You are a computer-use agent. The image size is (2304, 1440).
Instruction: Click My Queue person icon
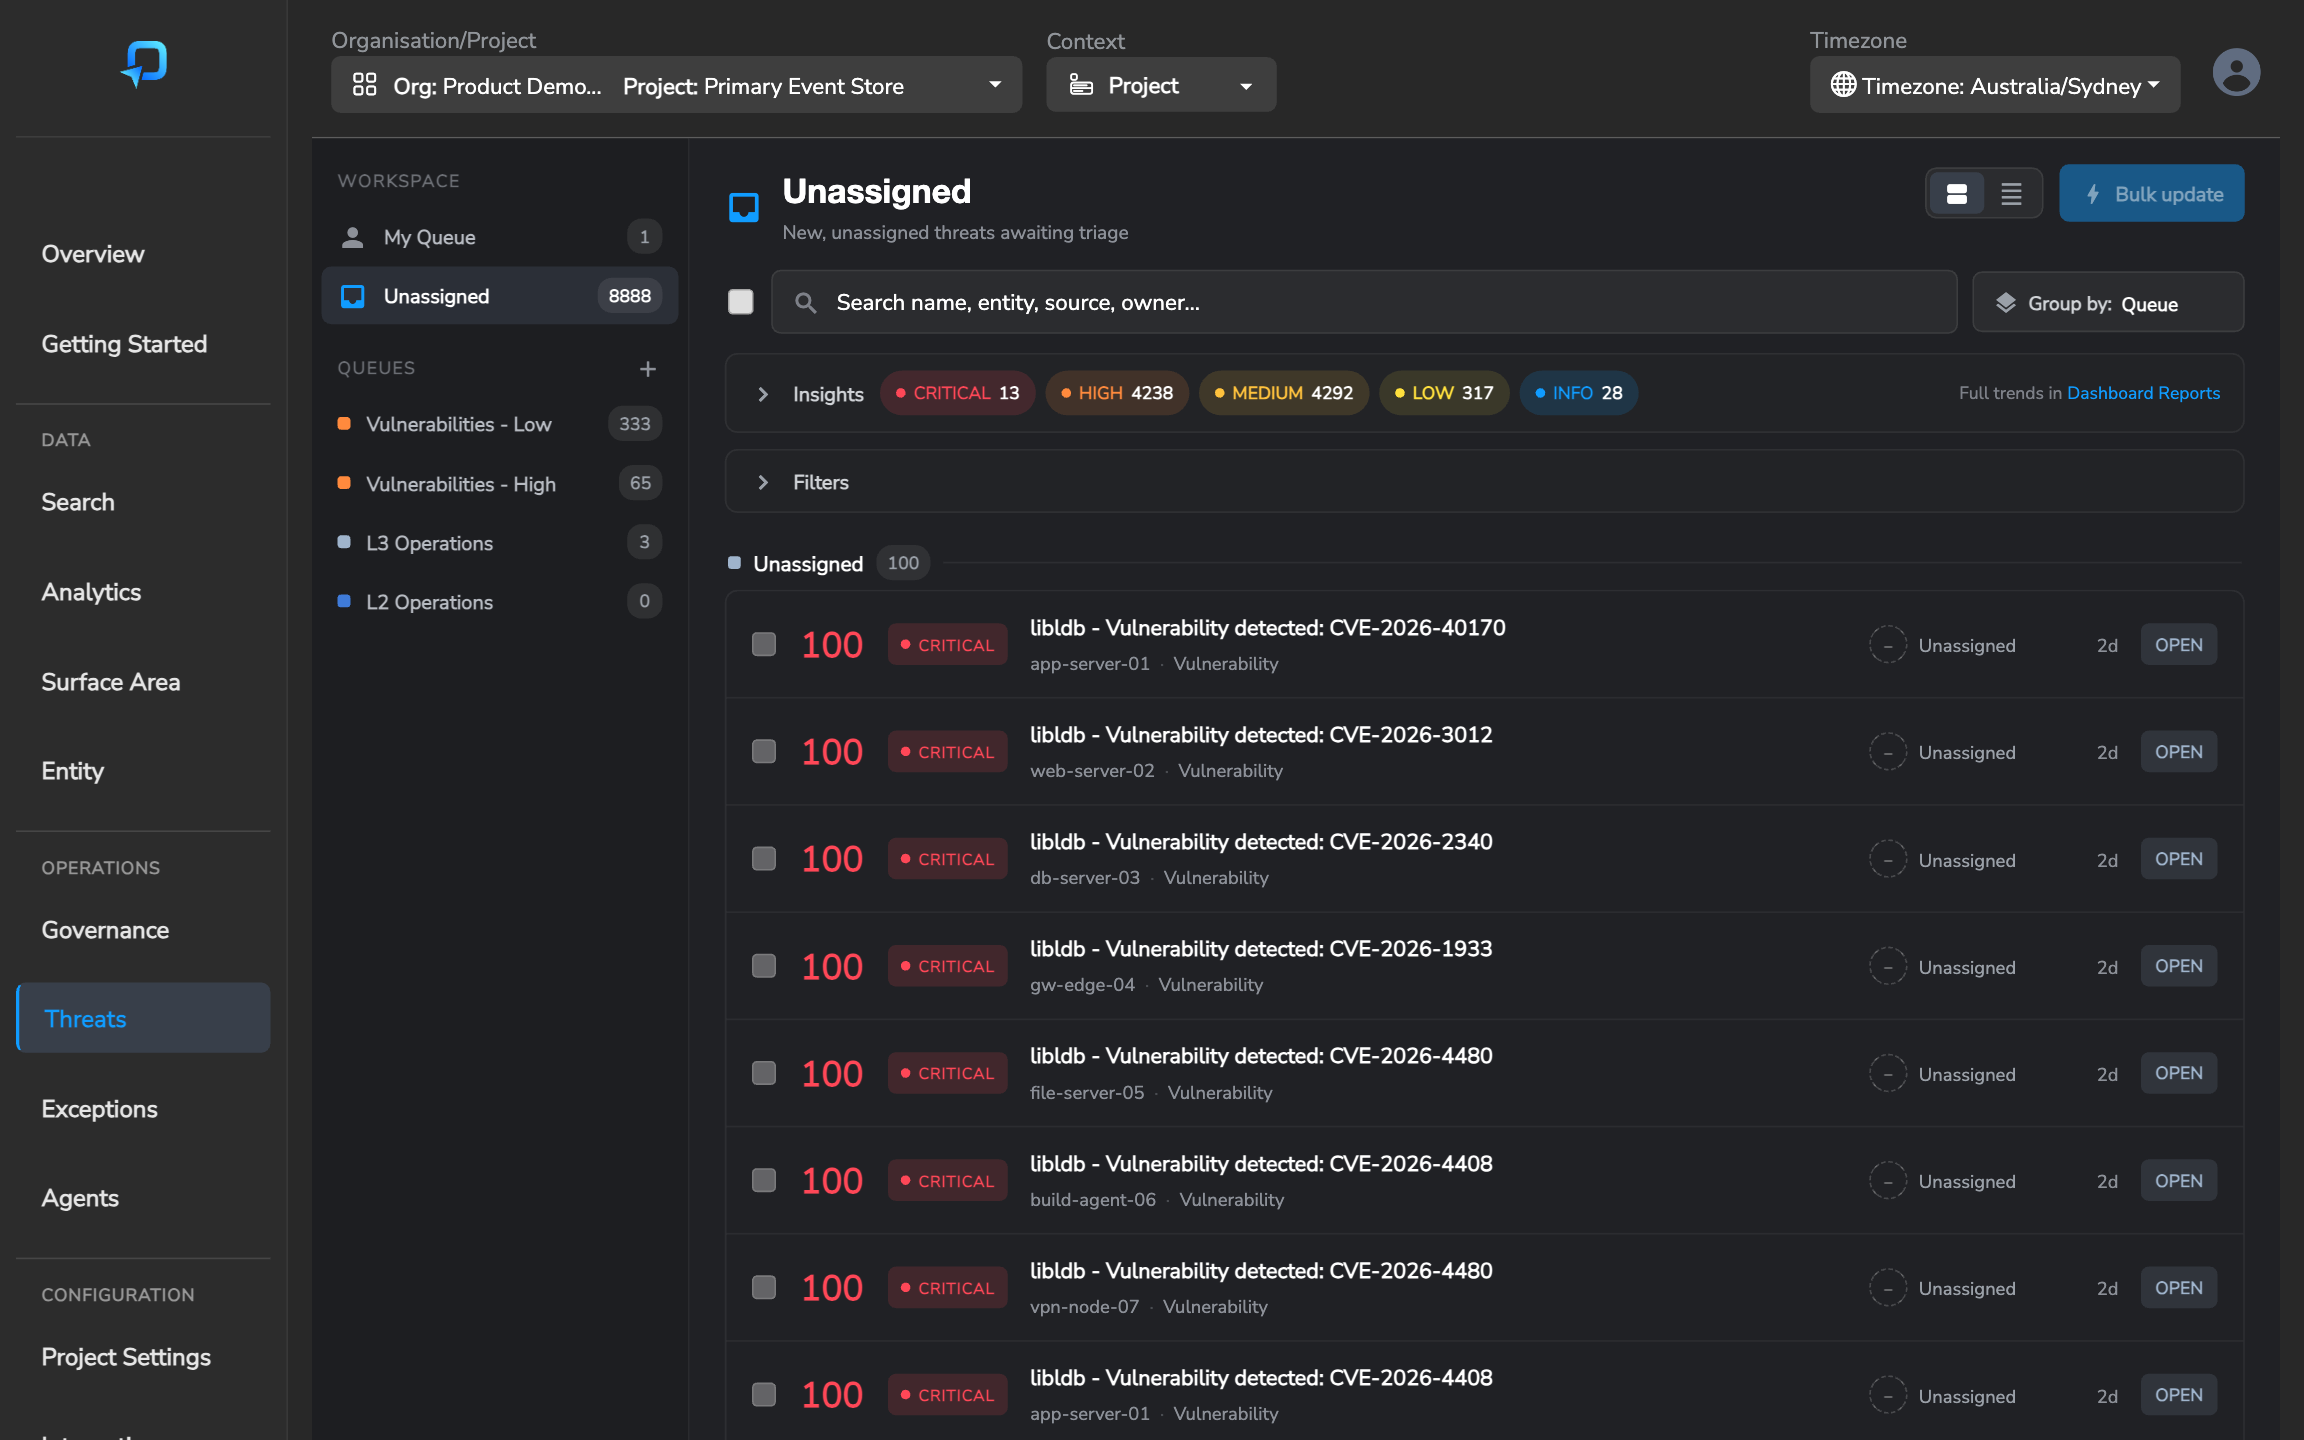(352, 237)
